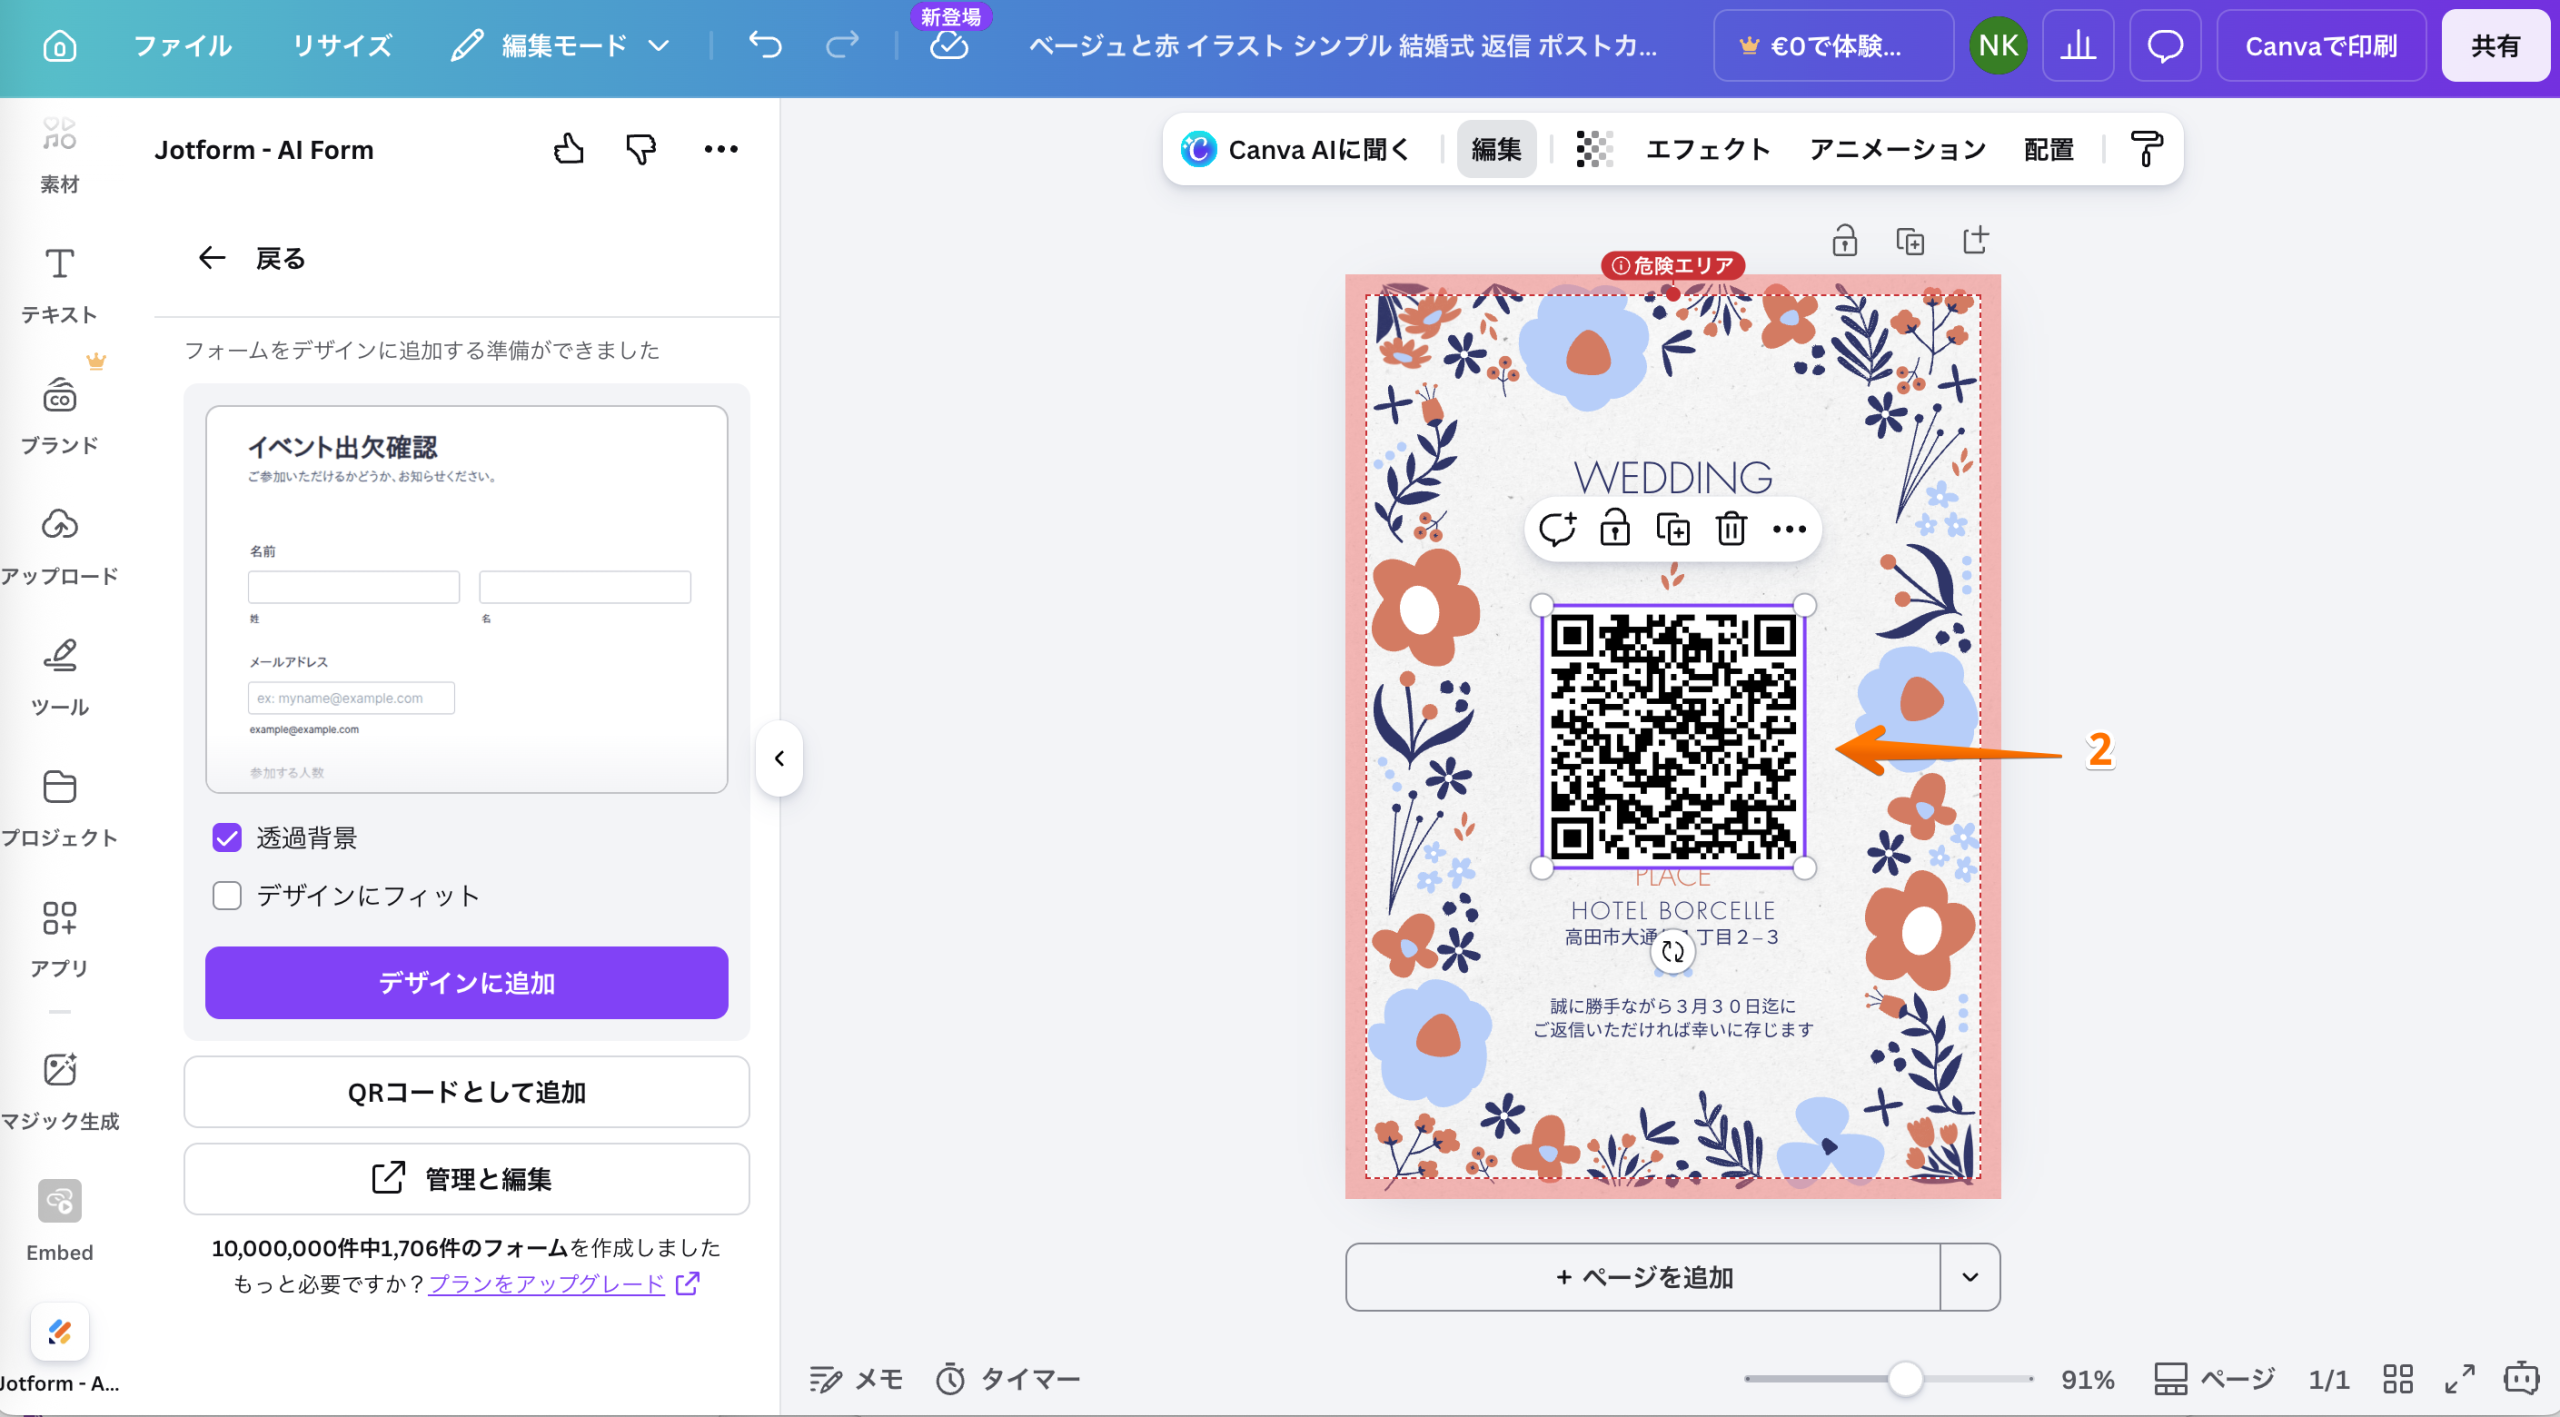Lock the page with lock icon
Viewport: 2560px width, 1417px height.
(x=1844, y=241)
